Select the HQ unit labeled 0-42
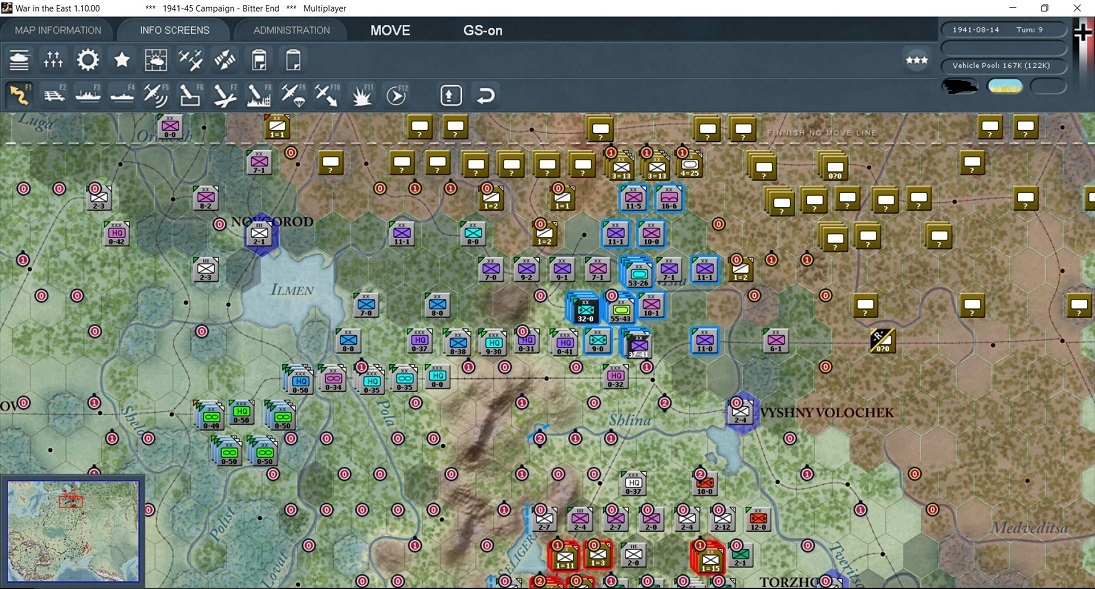Viewport: 1095px width, 589px height. click(x=117, y=233)
